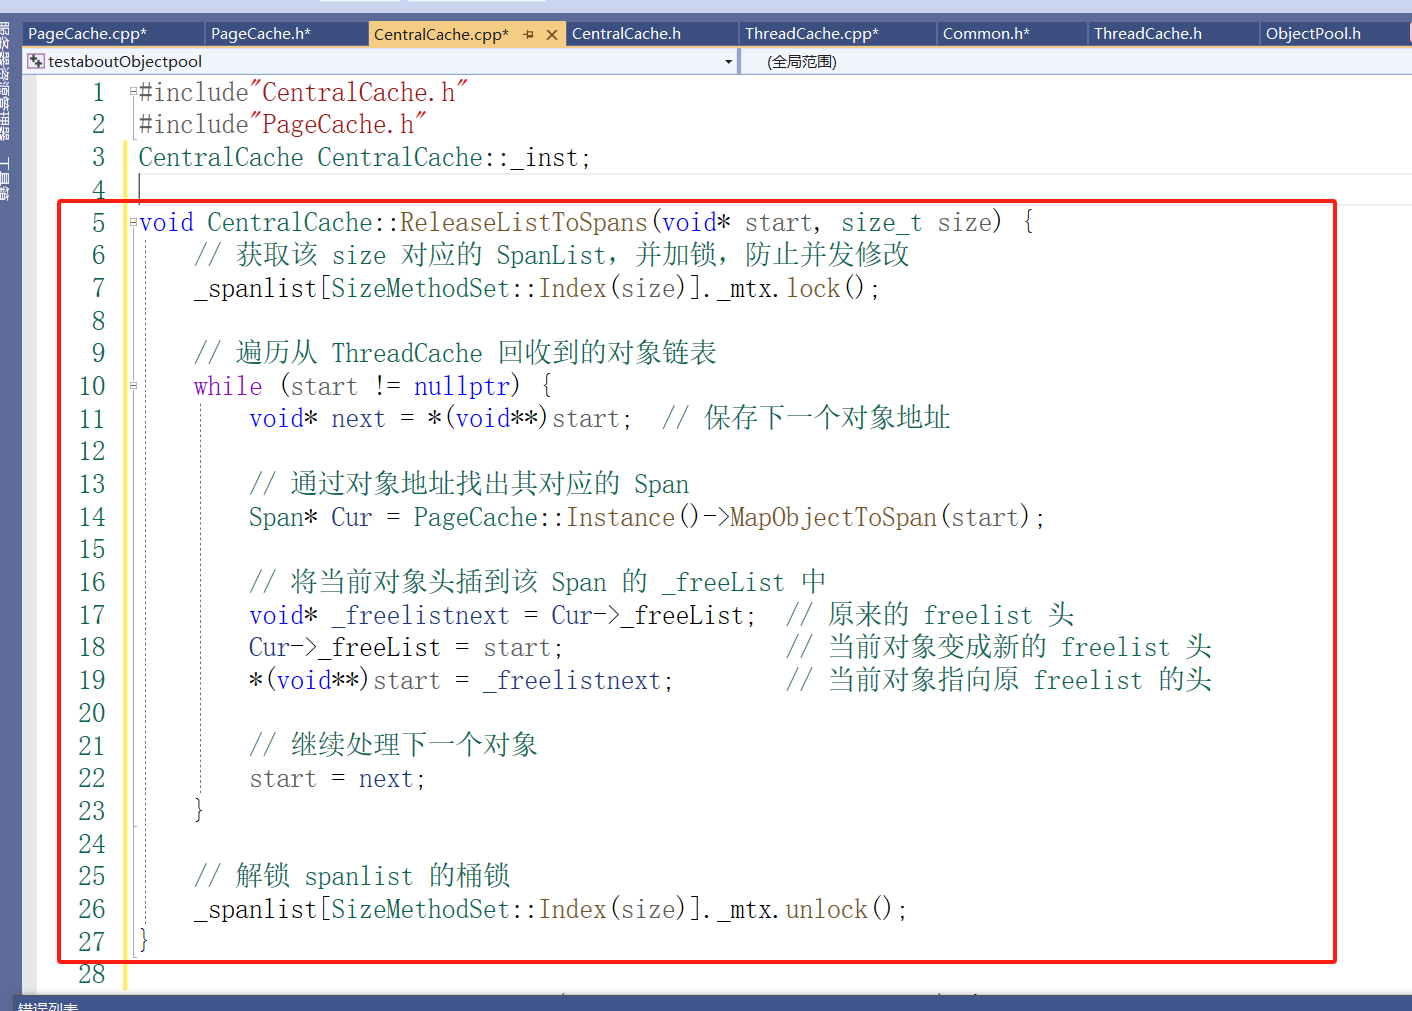Click 'void* next' declaration on line 11
1412x1011 pixels.
click(317, 419)
